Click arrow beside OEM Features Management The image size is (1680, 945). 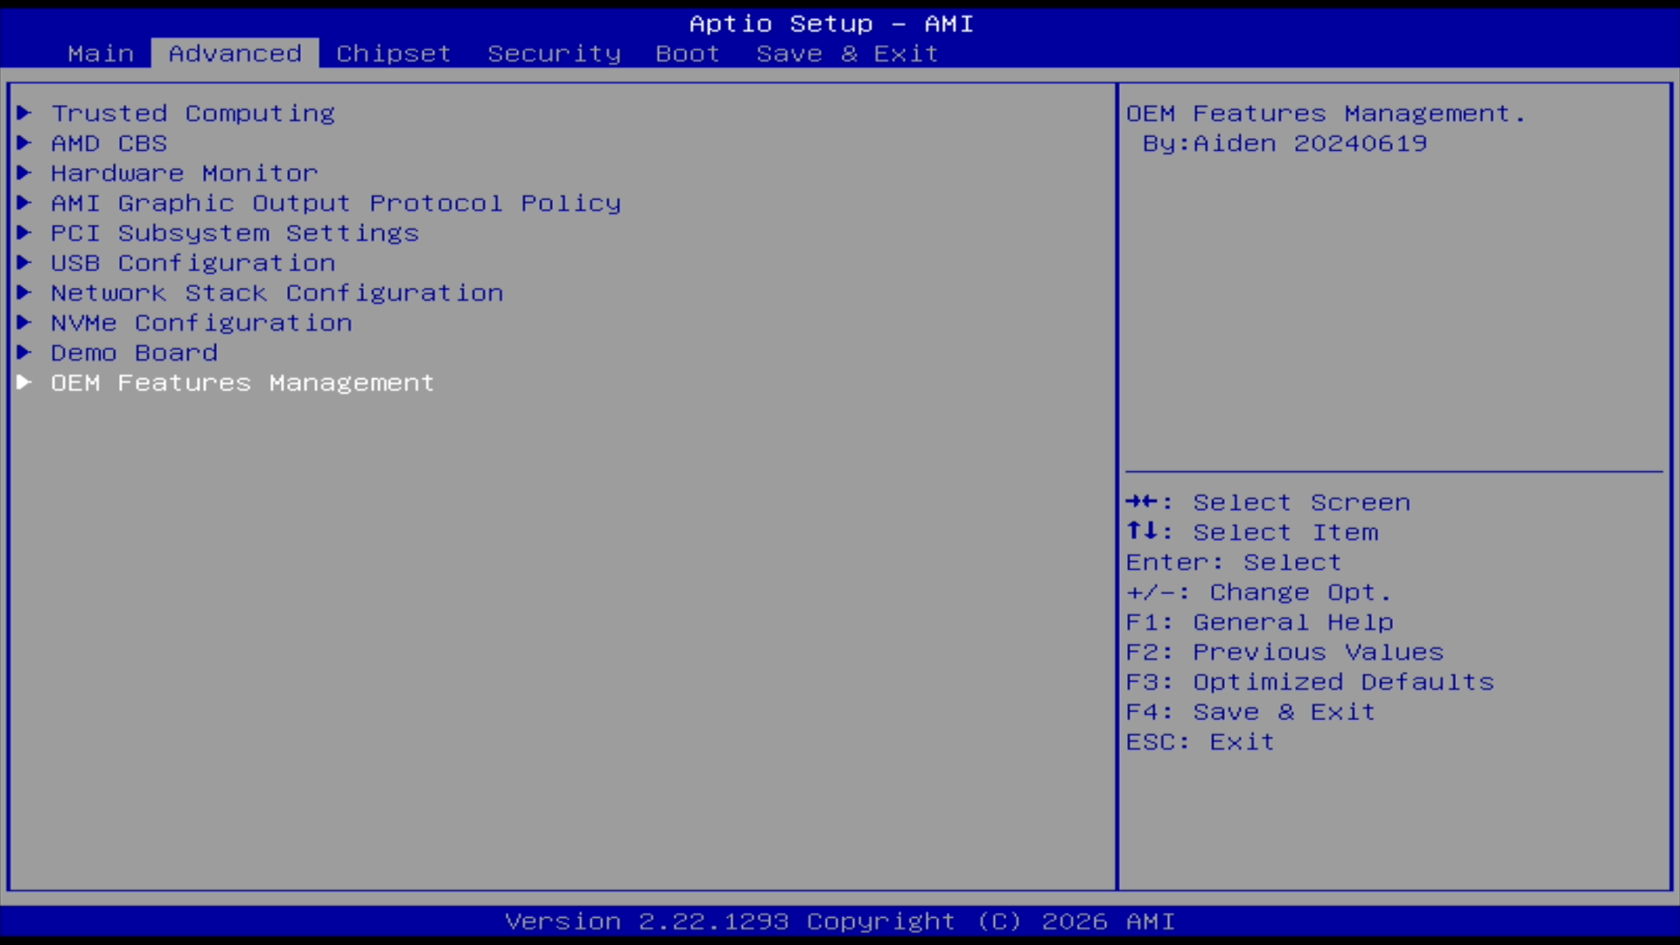(24, 383)
